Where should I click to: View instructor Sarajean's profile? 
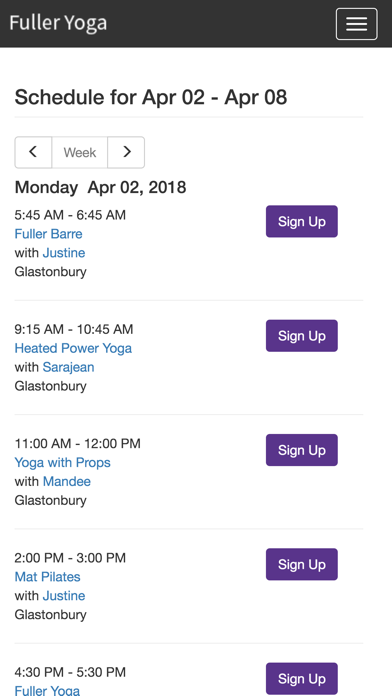click(x=68, y=368)
